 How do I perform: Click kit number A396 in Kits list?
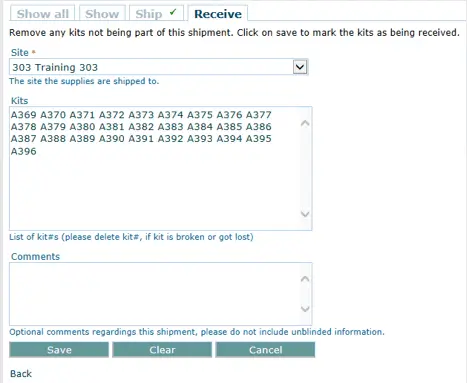23,151
